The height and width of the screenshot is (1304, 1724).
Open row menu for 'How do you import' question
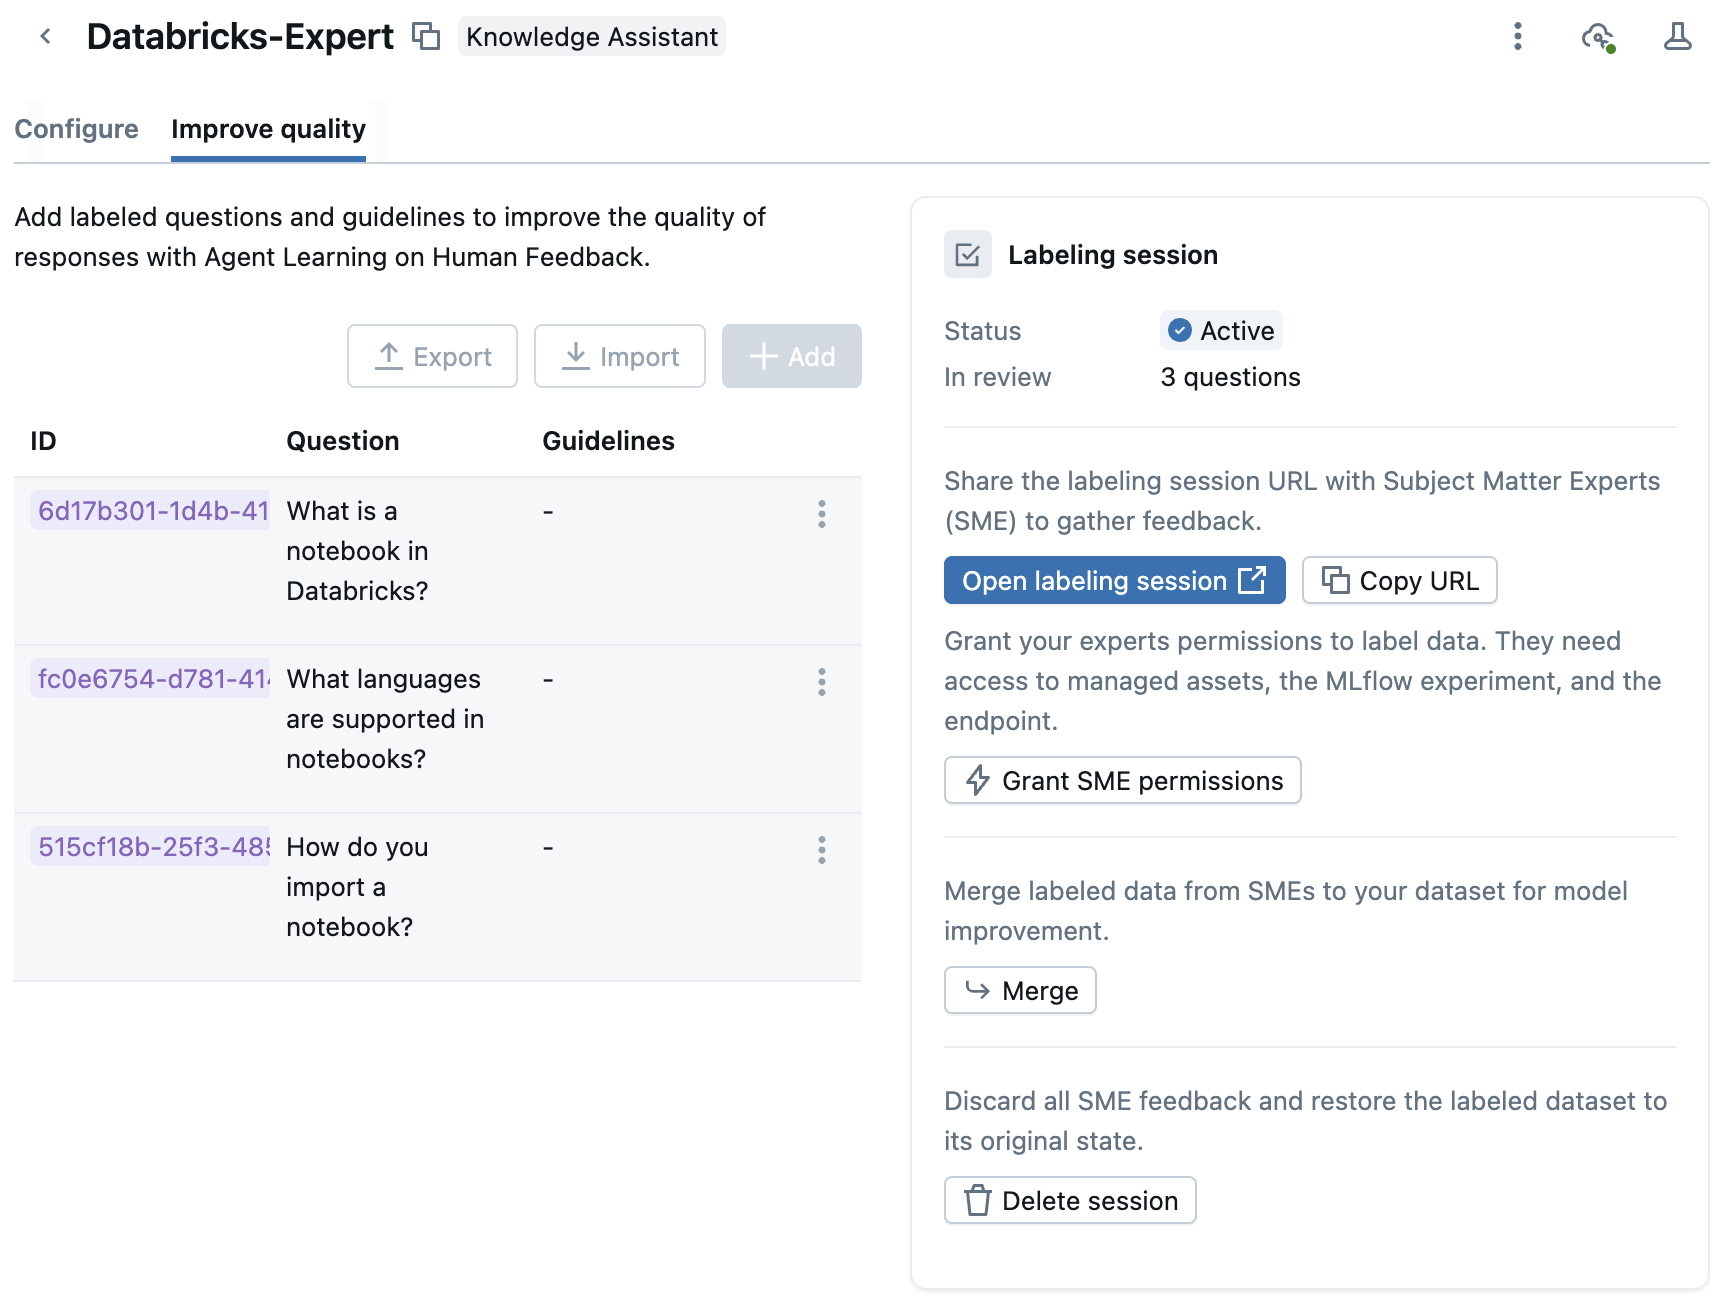(x=822, y=850)
